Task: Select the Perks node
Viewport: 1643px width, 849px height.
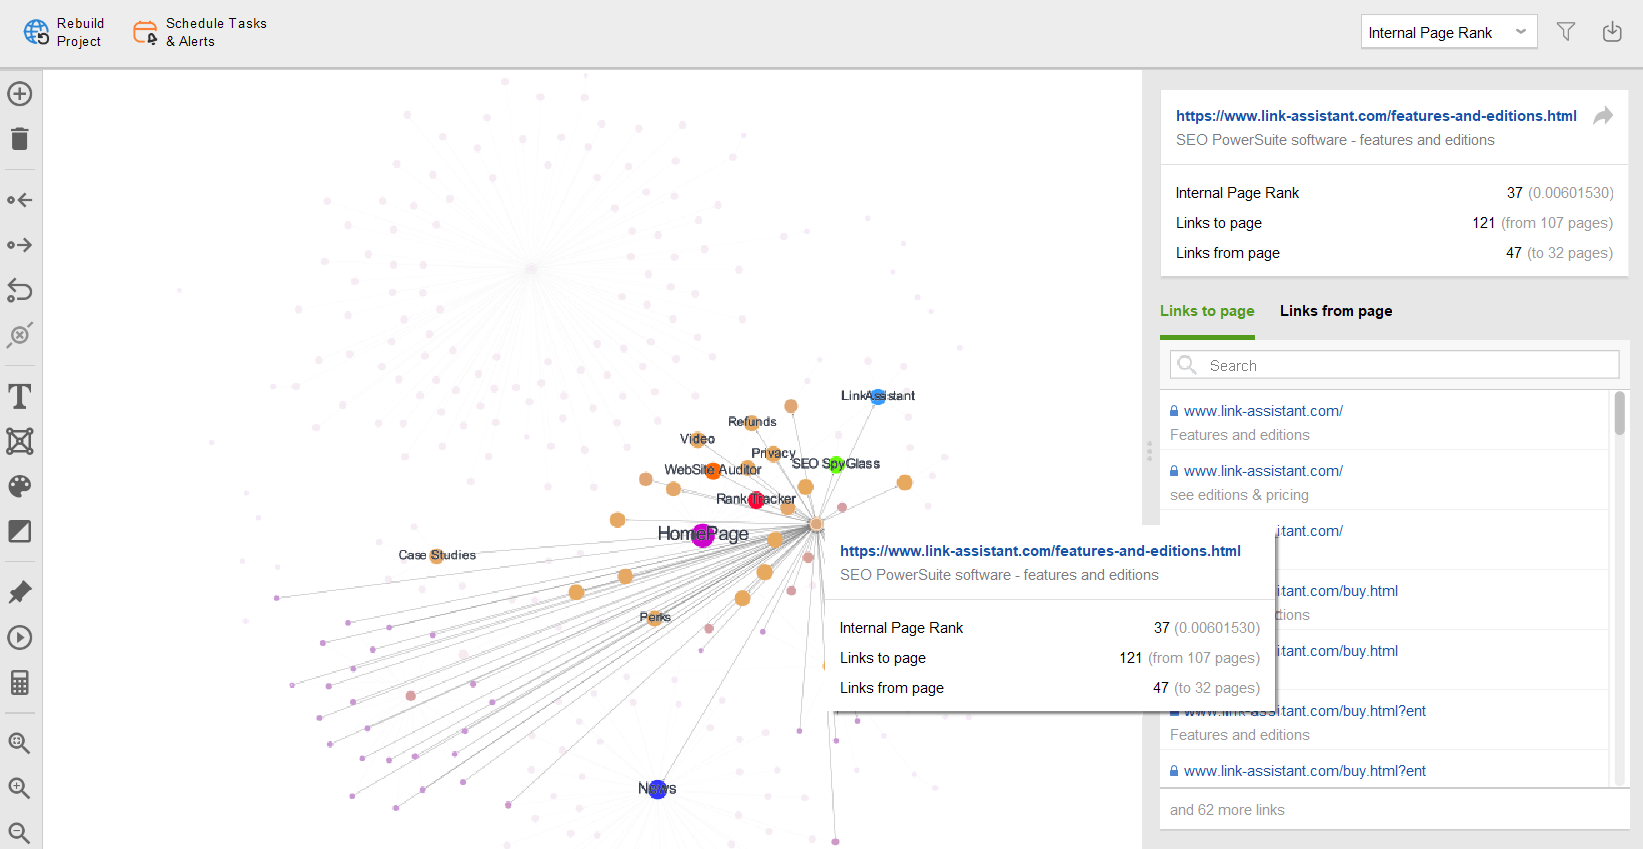Action: click(x=655, y=618)
